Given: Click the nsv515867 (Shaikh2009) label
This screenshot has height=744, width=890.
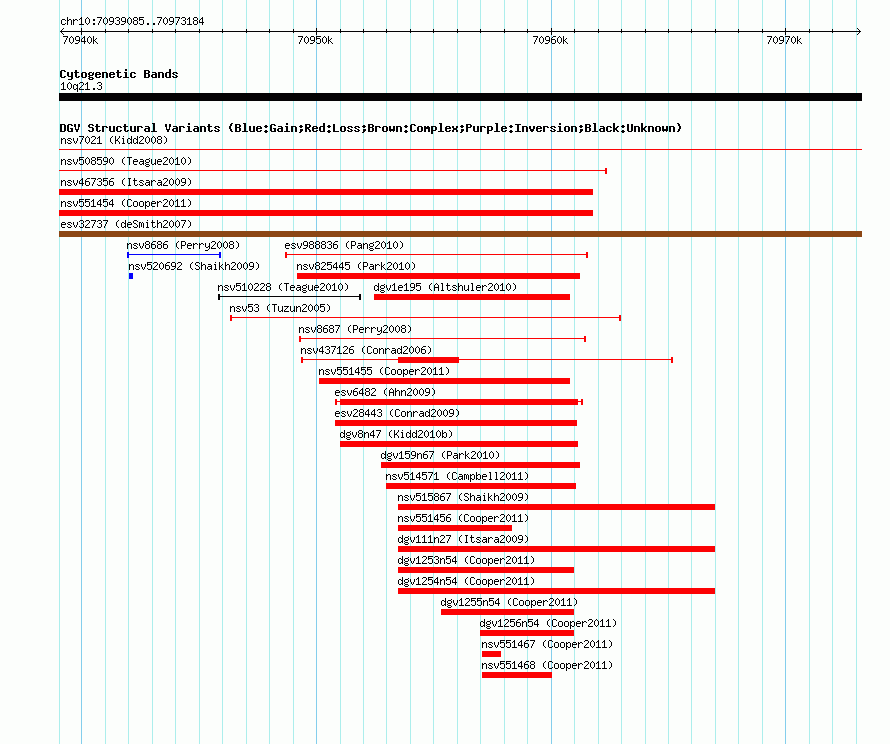Looking at the screenshot, I should coord(463,497).
